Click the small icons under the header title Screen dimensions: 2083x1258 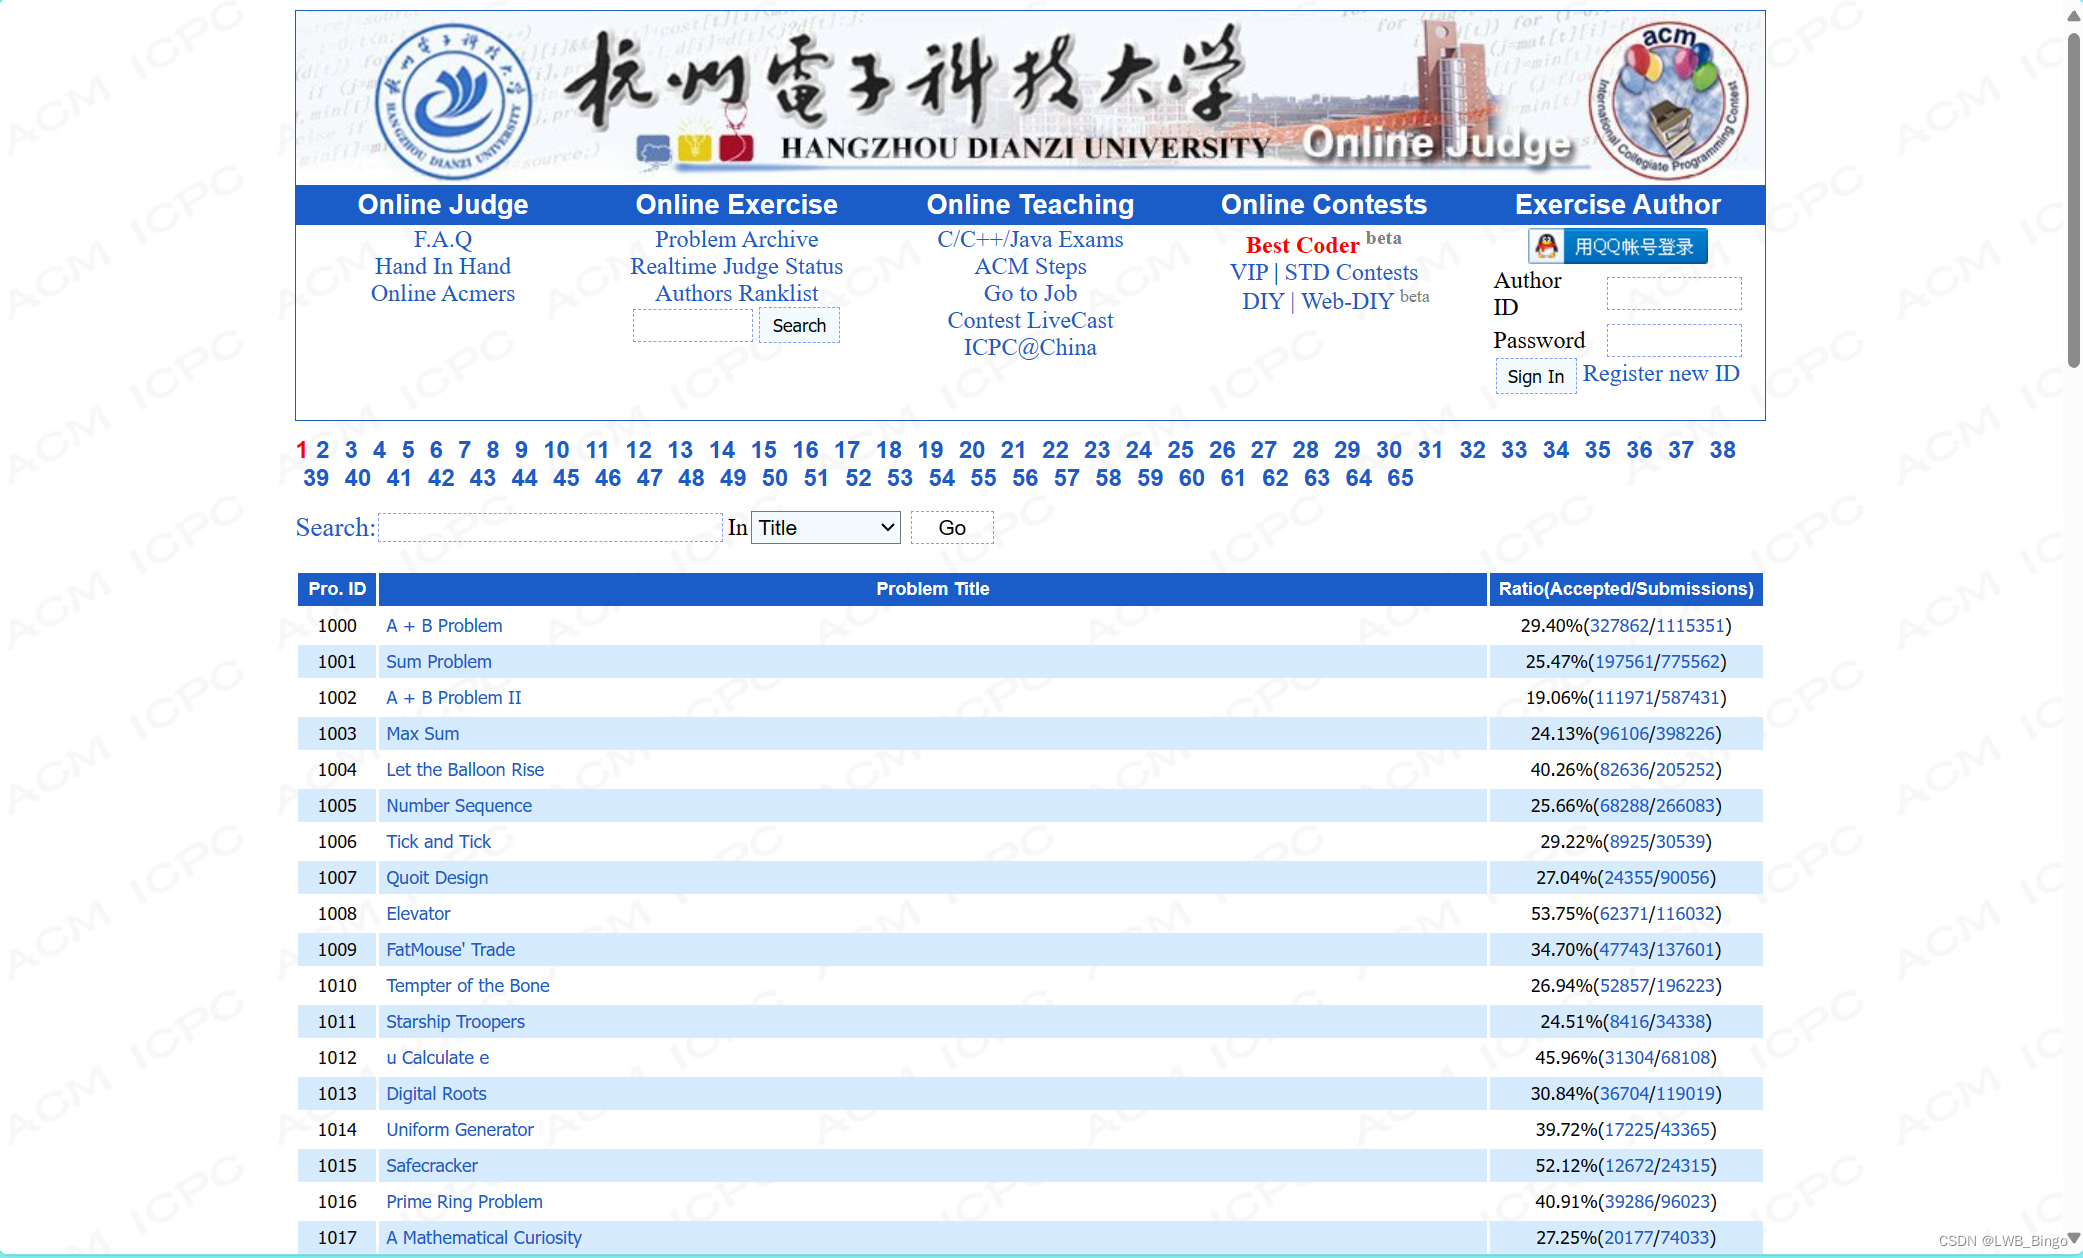tap(695, 148)
